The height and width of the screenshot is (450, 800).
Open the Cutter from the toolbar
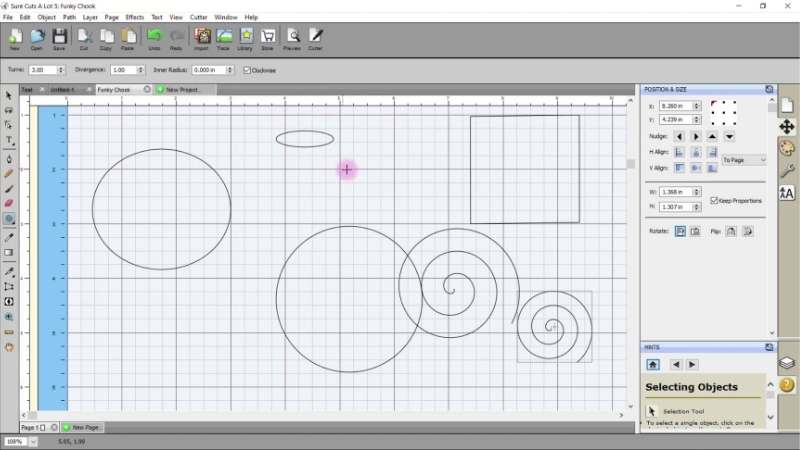click(315, 39)
